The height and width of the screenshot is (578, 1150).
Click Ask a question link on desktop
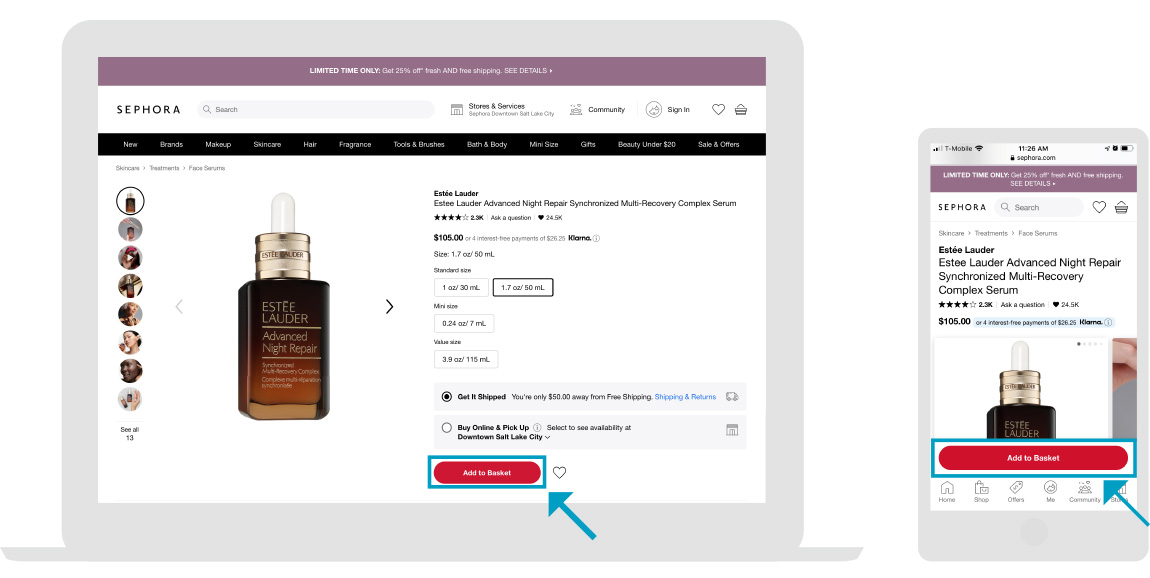click(511, 218)
